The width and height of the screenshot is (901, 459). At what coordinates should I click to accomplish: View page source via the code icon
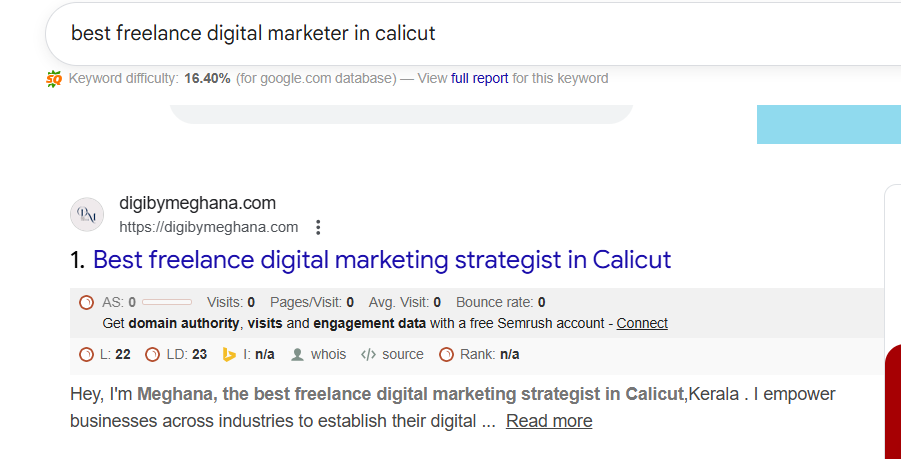point(368,354)
